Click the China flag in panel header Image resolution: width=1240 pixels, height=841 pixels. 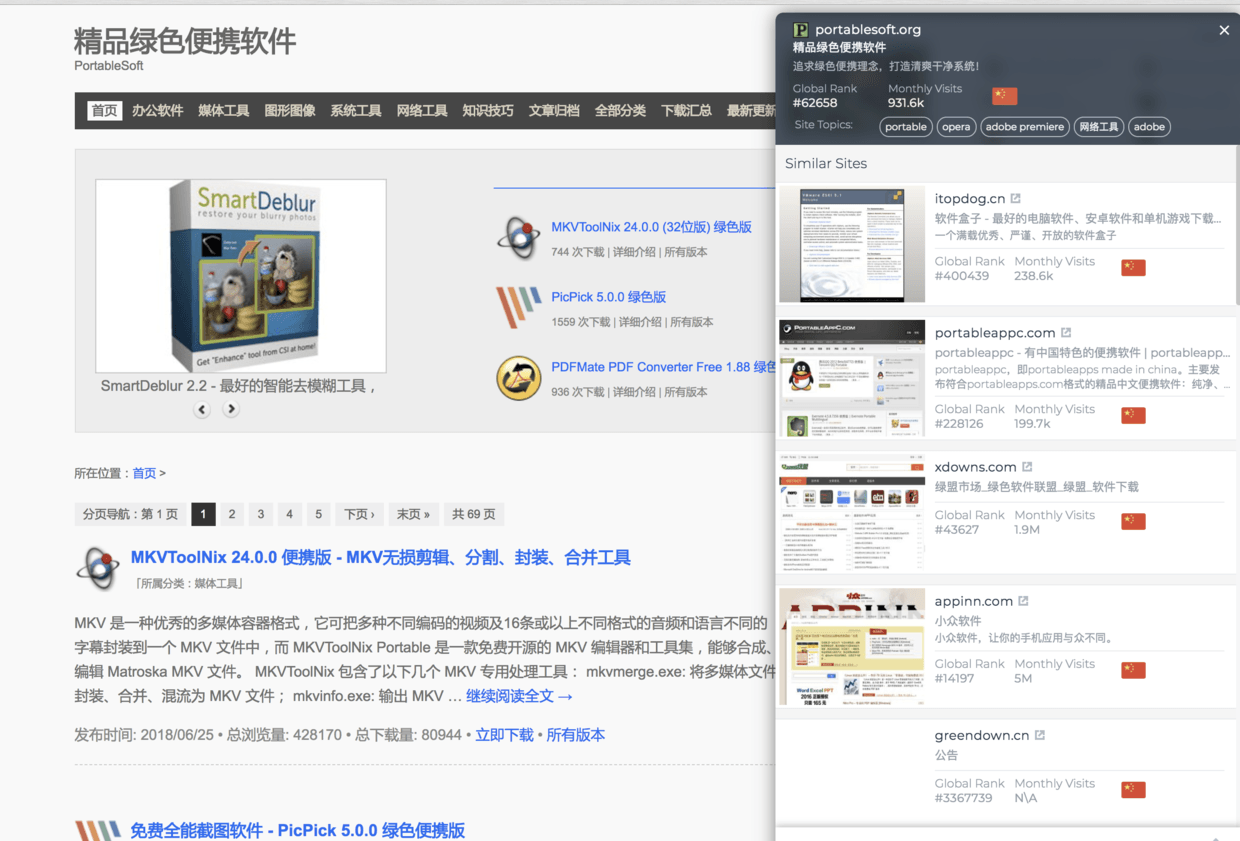[x=1004, y=96]
